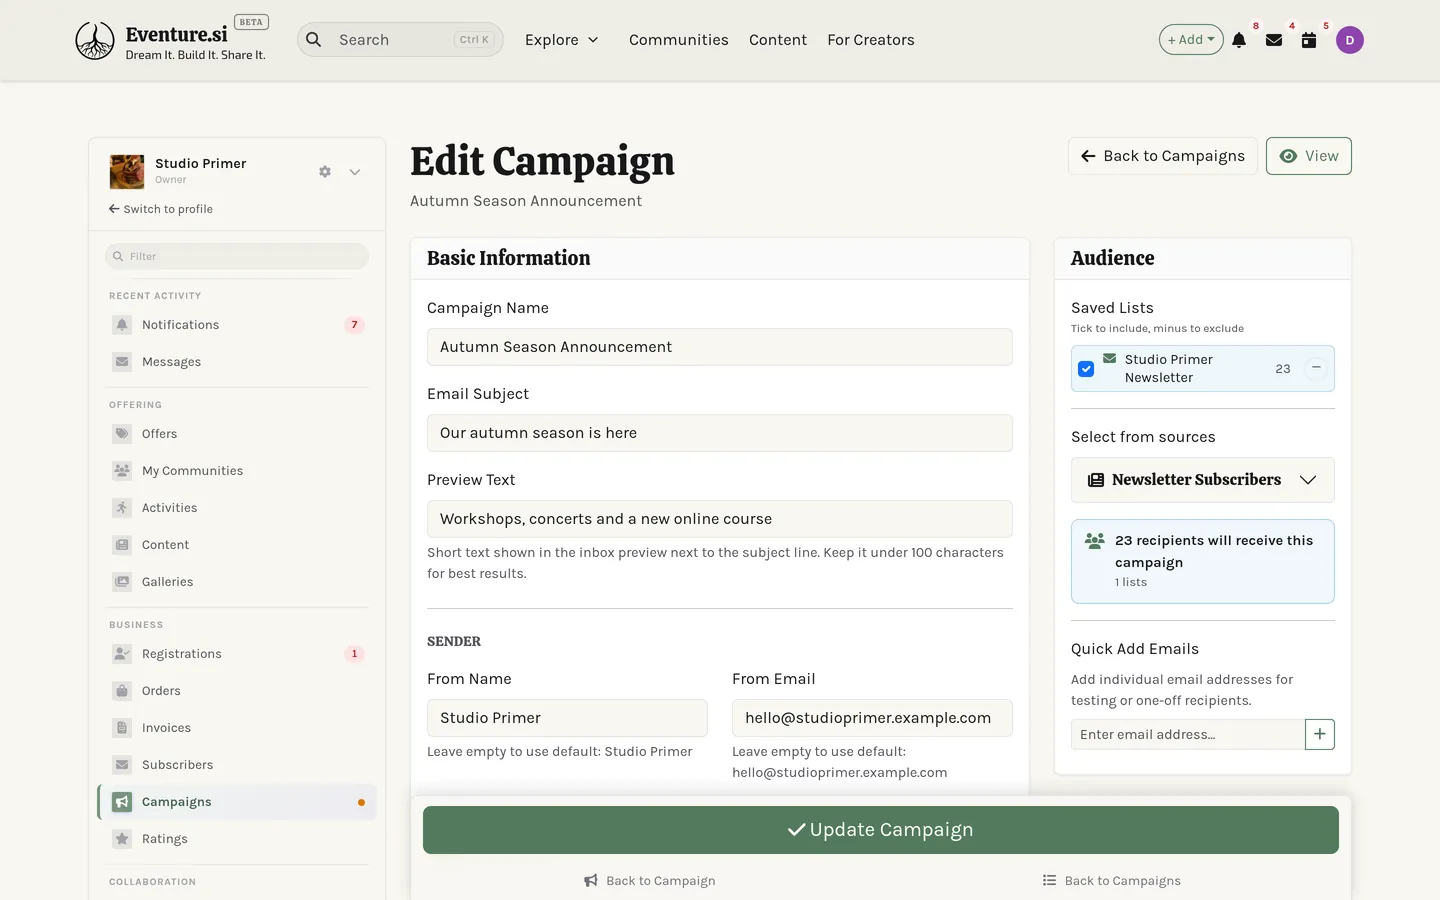The width and height of the screenshot is (1440, 900).
Task: Open Registrations in the sidebar
Action: pyautogui.click(x=237, y=654)
